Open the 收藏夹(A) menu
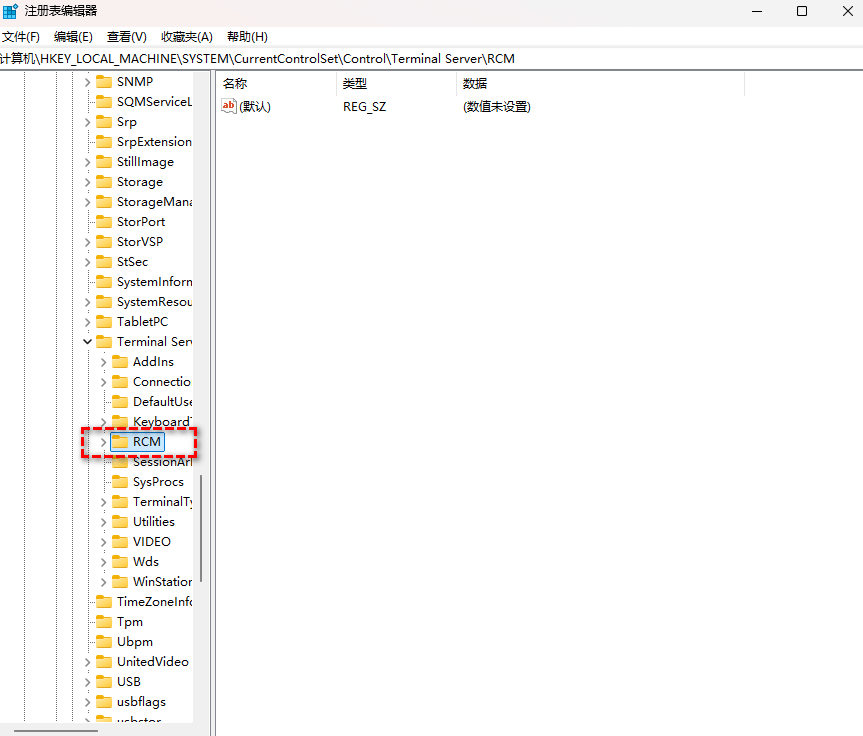 [x=187, y=37]
